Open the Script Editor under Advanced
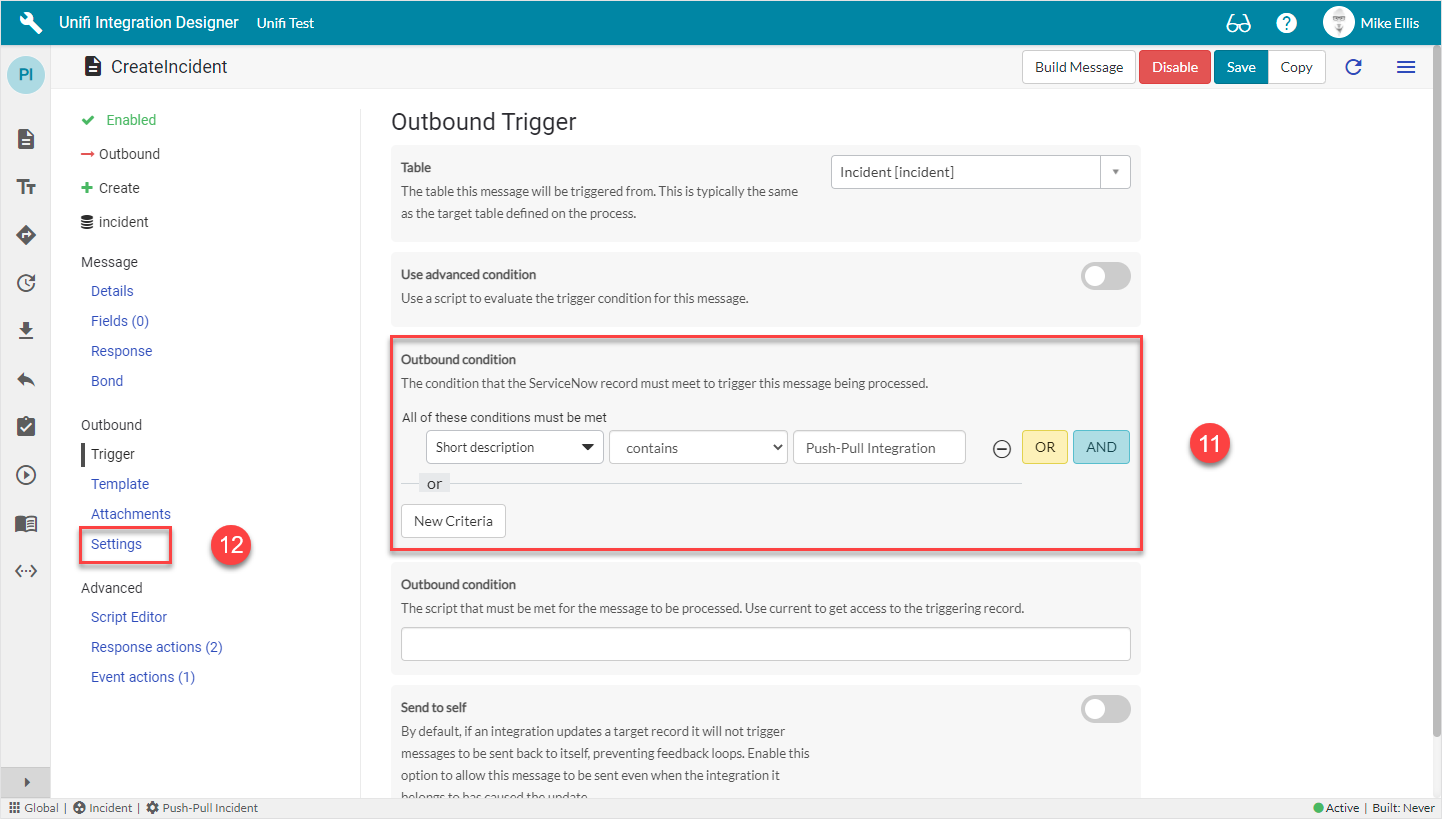1442x819 pixels. [x=128, y=617]
